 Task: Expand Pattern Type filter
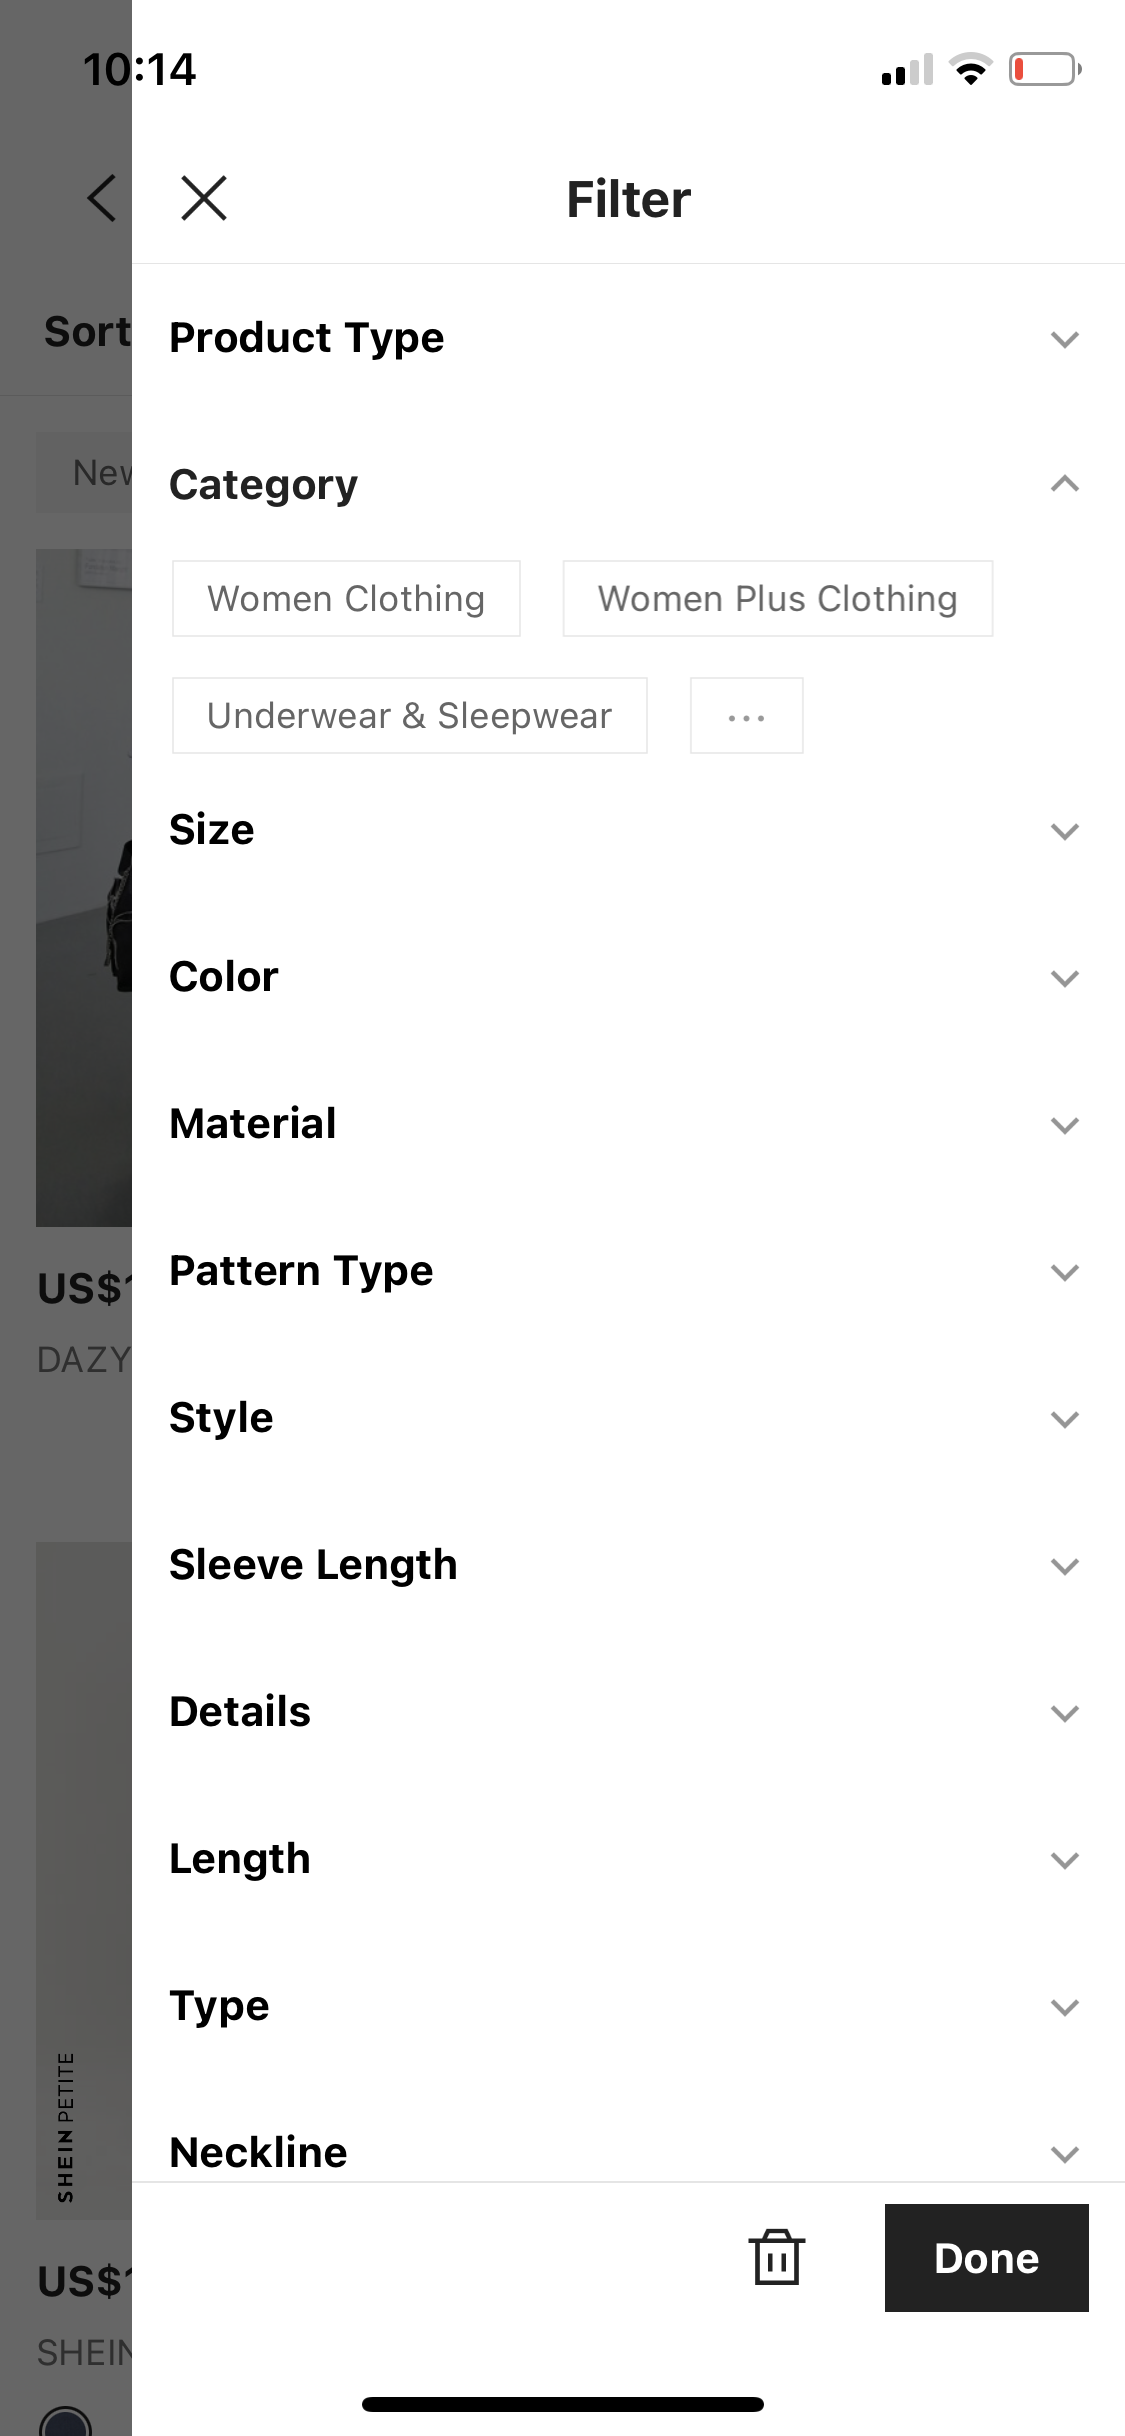click(1064, 1272)
